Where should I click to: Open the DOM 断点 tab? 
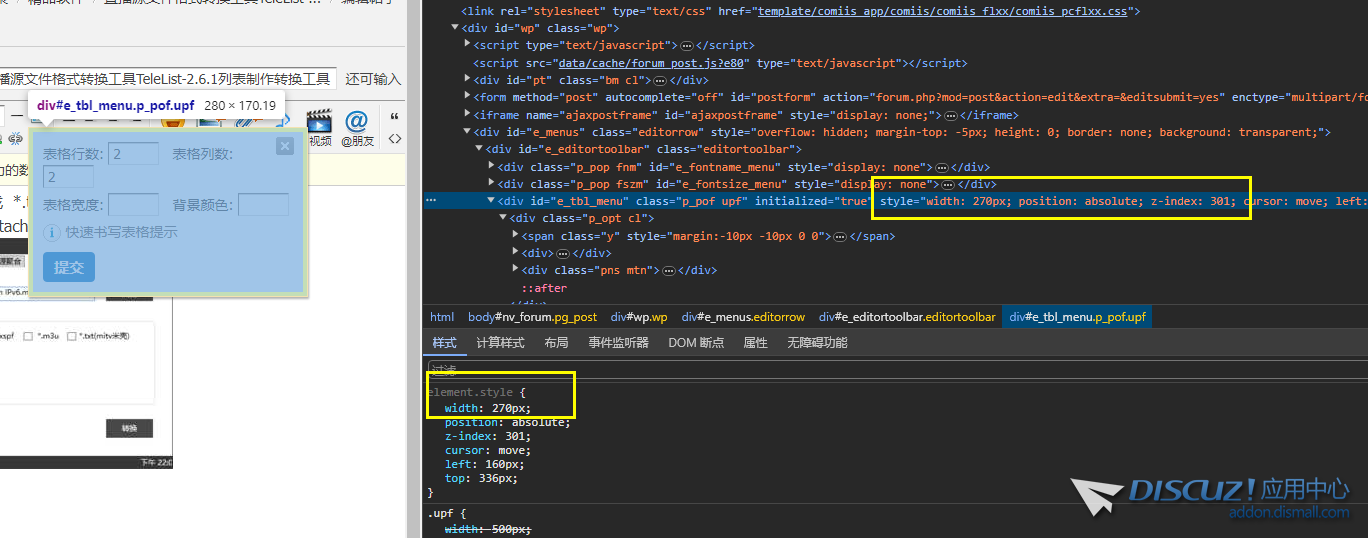point(696,342)
